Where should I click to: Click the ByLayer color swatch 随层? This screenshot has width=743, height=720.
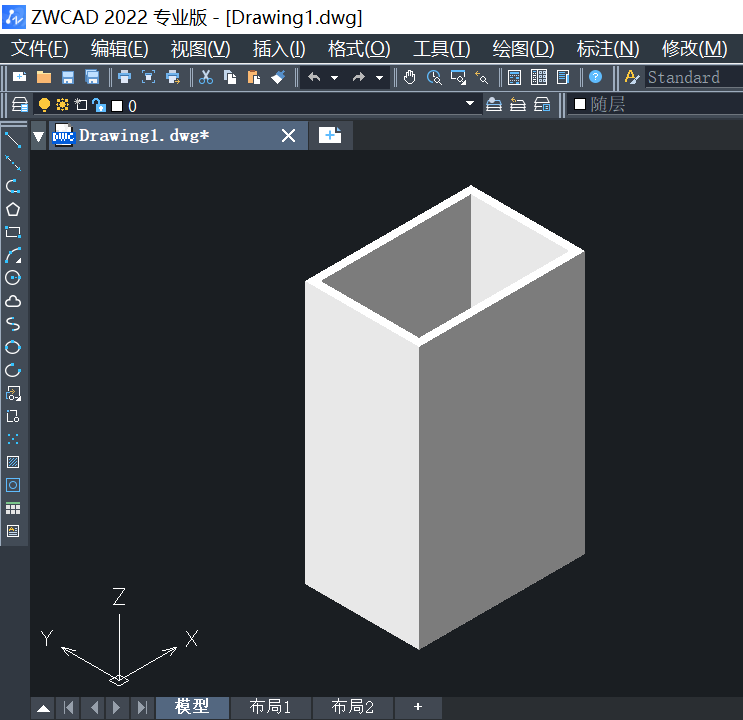(x=580, y=104)
